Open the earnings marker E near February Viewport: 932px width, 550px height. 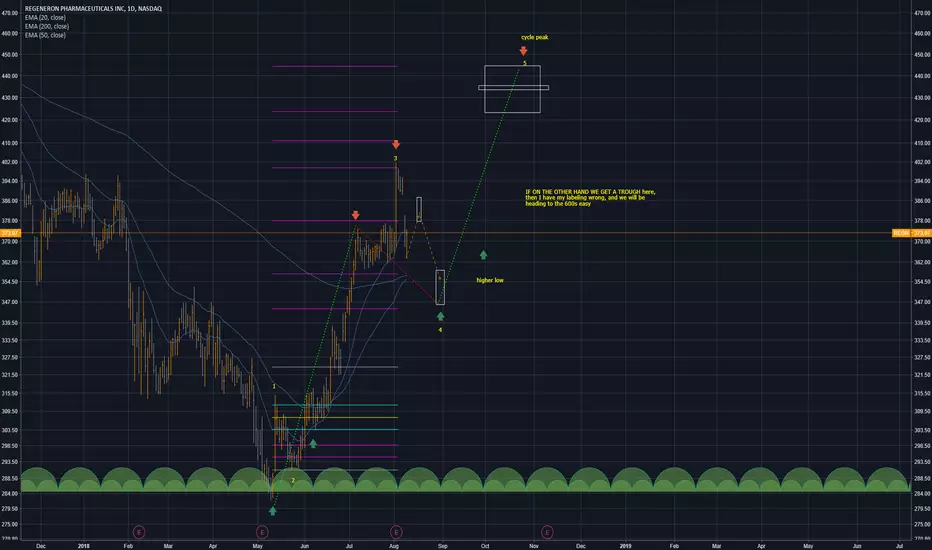click(138, 532)
